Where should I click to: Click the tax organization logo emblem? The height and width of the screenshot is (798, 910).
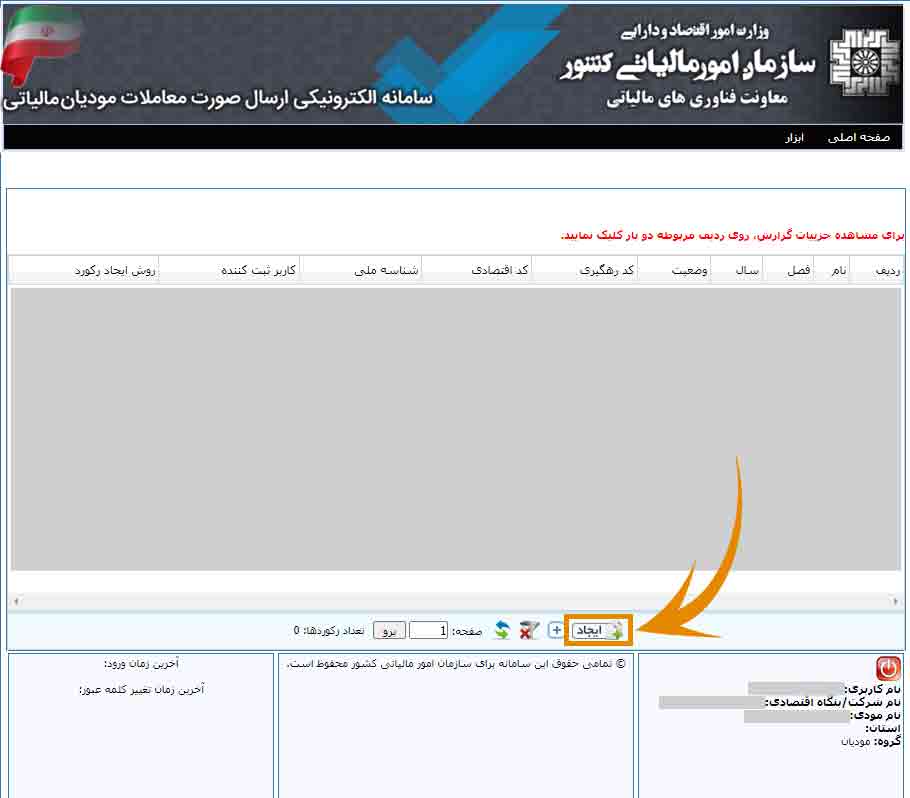pyautogui.click(x=864, y=62)
